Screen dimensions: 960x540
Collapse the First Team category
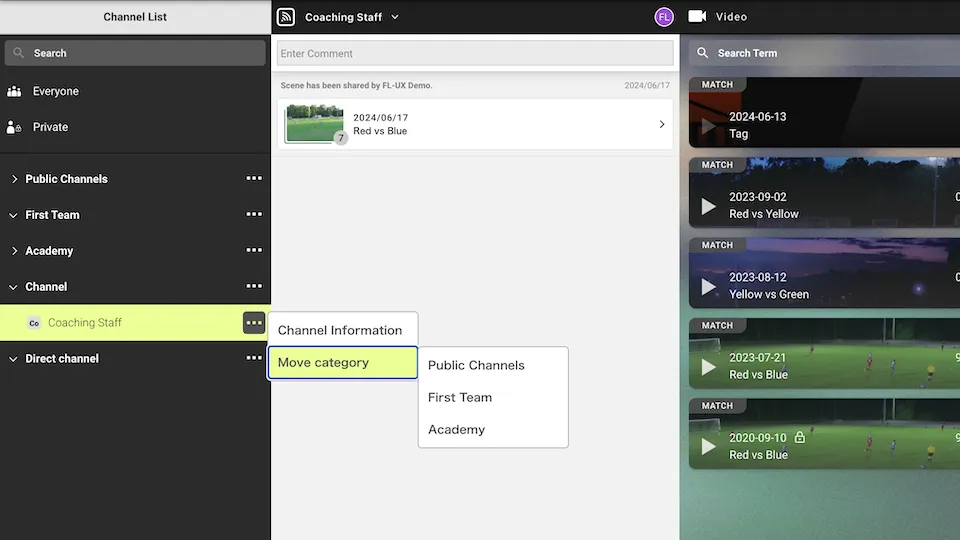pos(13,216)
